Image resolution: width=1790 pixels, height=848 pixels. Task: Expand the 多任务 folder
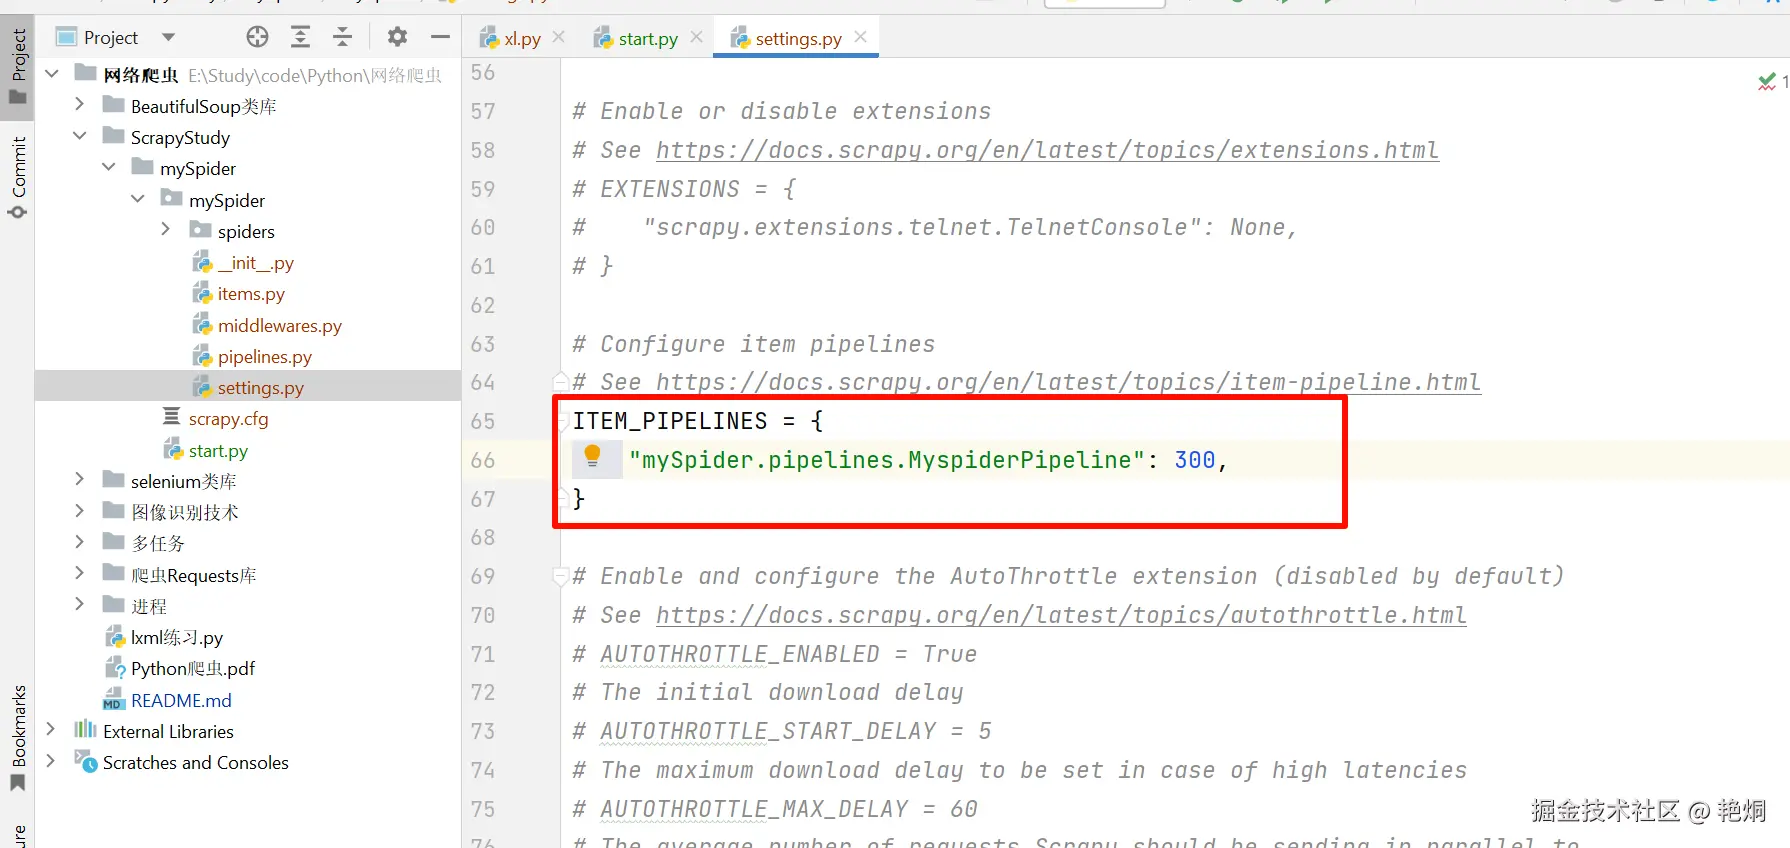point(80,542)
